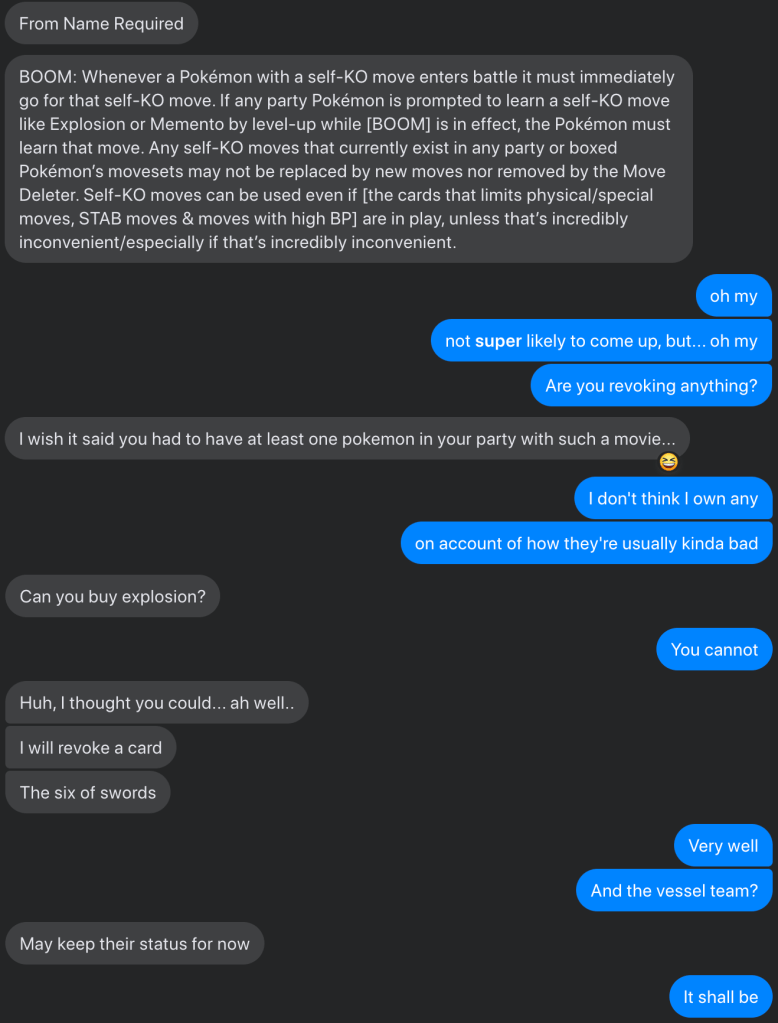778x1023 pixels.
Task: Select the long BOOM rule message
Action: (x=348, y=160)
